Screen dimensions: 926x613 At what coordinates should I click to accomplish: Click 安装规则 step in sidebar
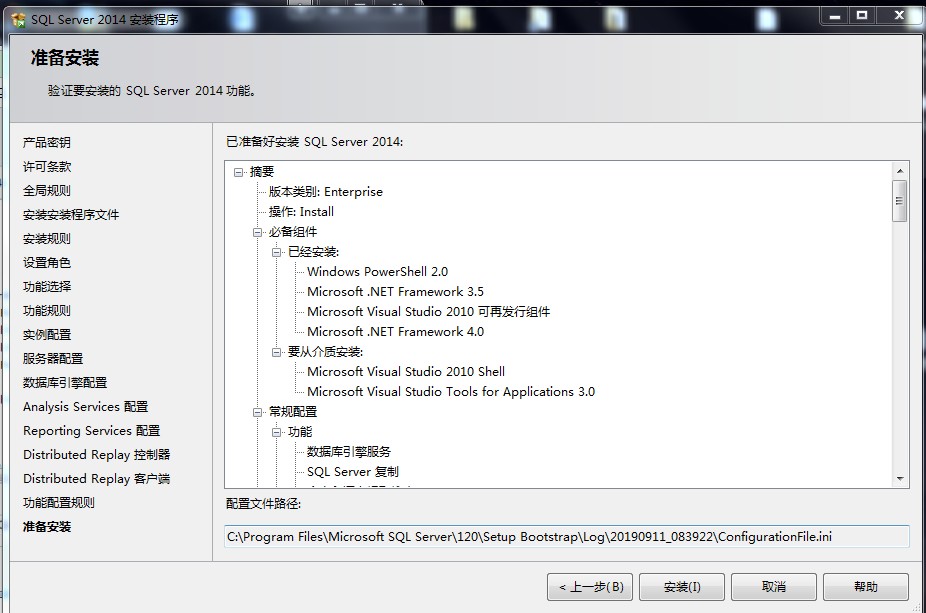click(x=47, y=239)
